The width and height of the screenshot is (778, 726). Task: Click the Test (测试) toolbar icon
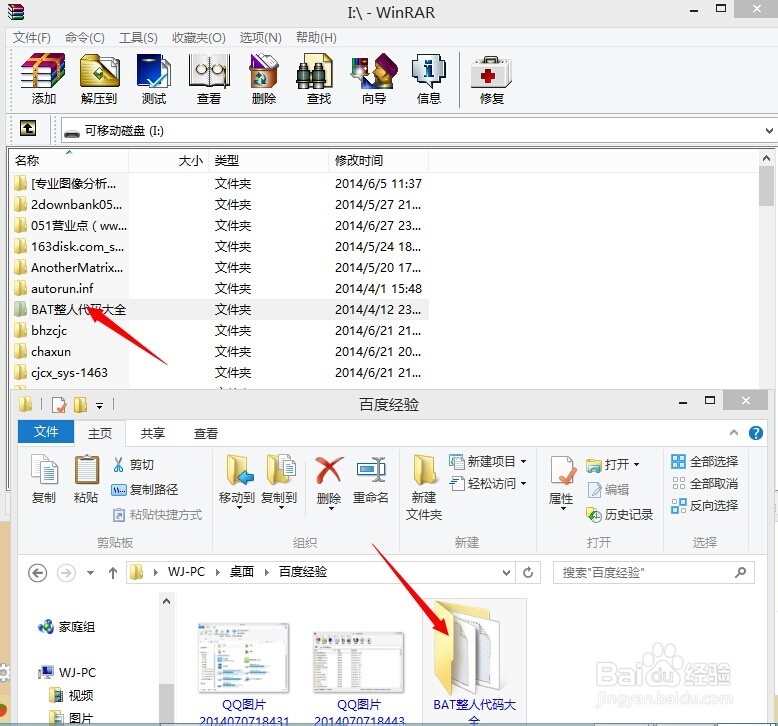(x=154, y=78)
